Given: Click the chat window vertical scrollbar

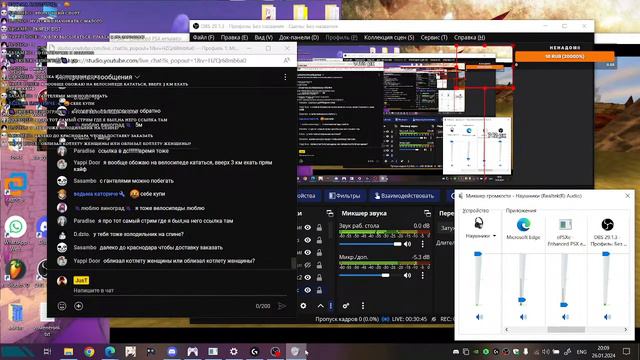Looking at the screenshot, I should pos(293,262).
